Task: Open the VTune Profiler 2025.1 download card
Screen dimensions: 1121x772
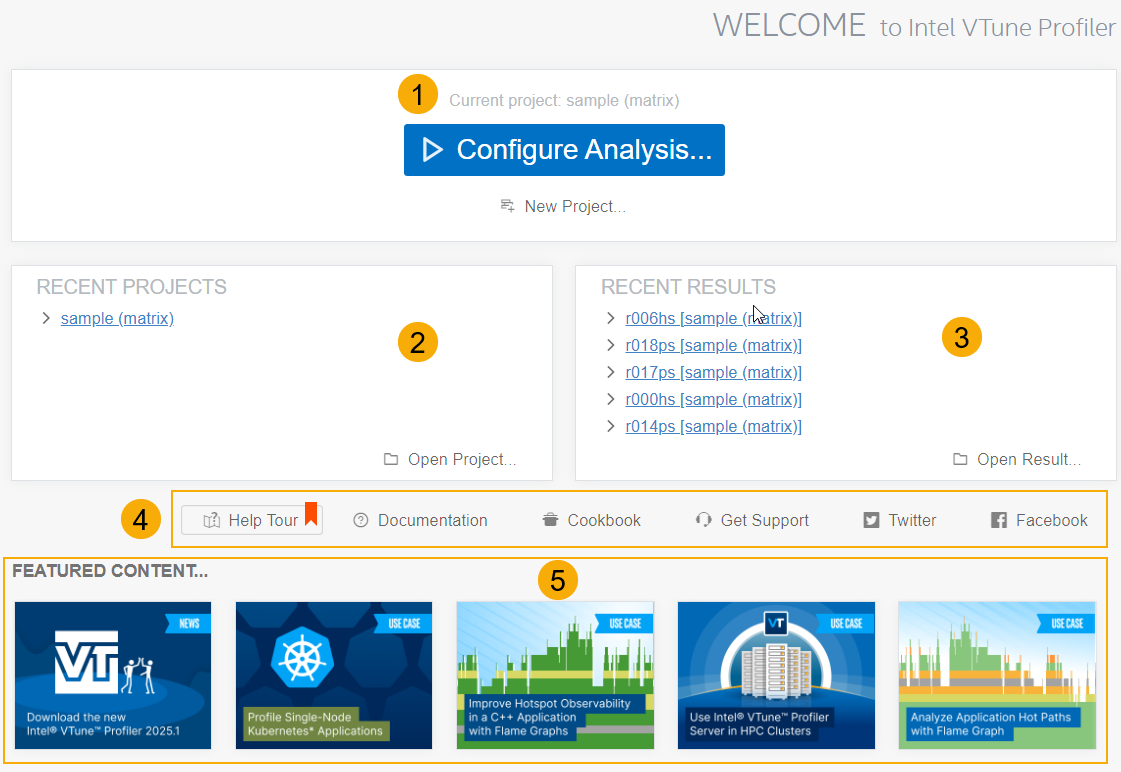Action: tap(113, 676)
